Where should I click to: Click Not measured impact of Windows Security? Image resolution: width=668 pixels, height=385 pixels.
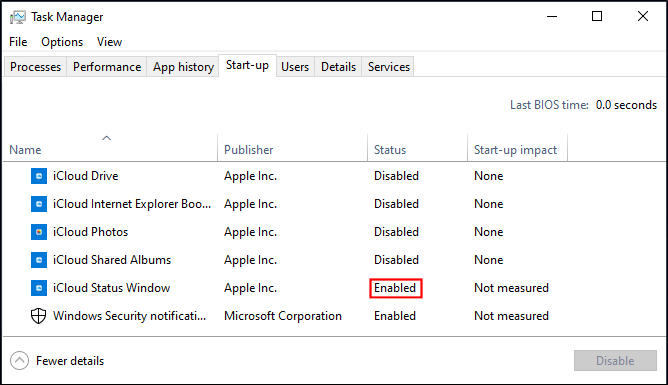(511, 316)
